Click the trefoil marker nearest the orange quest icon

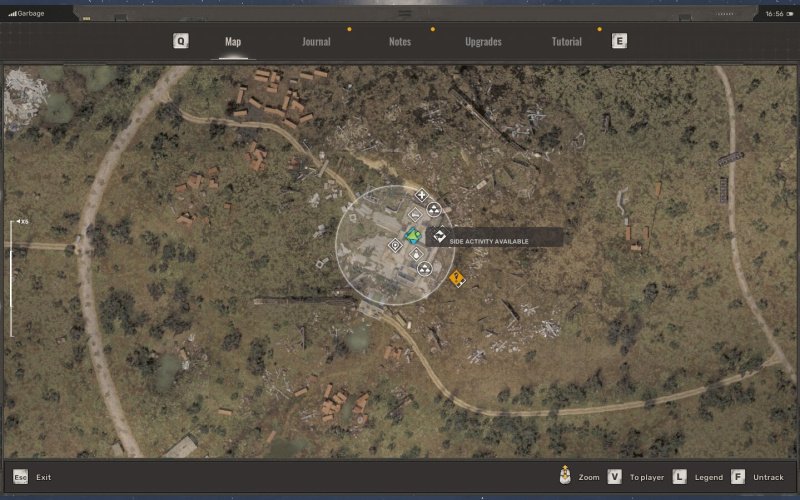point(424,268)
